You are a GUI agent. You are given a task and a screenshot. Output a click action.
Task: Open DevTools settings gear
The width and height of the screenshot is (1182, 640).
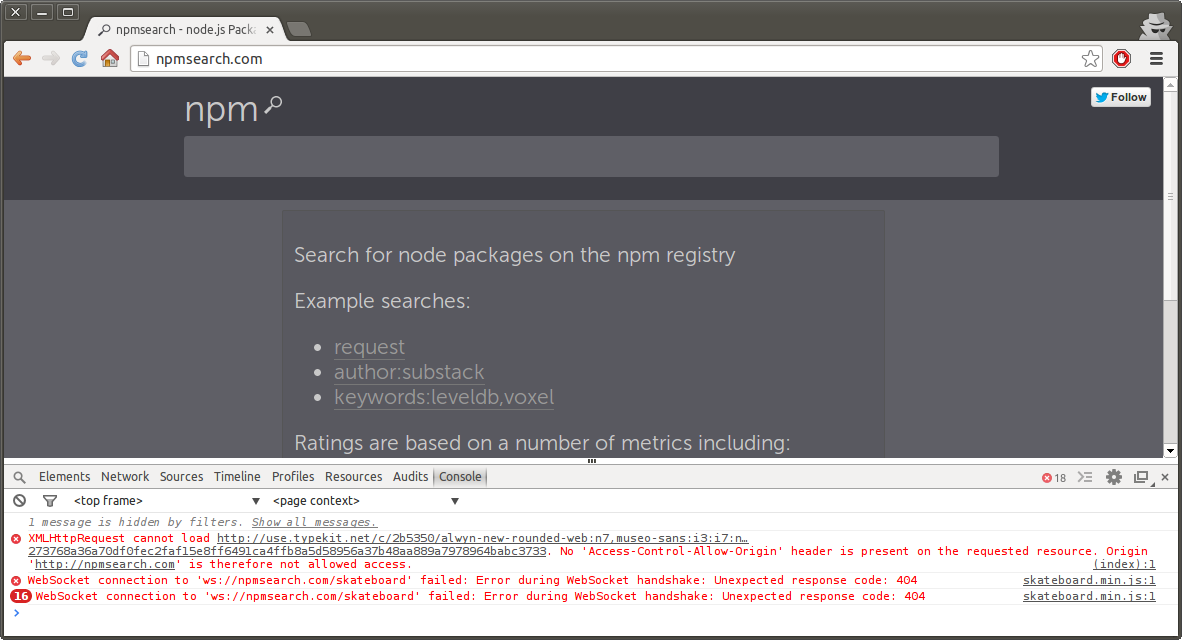[1113, 477]
